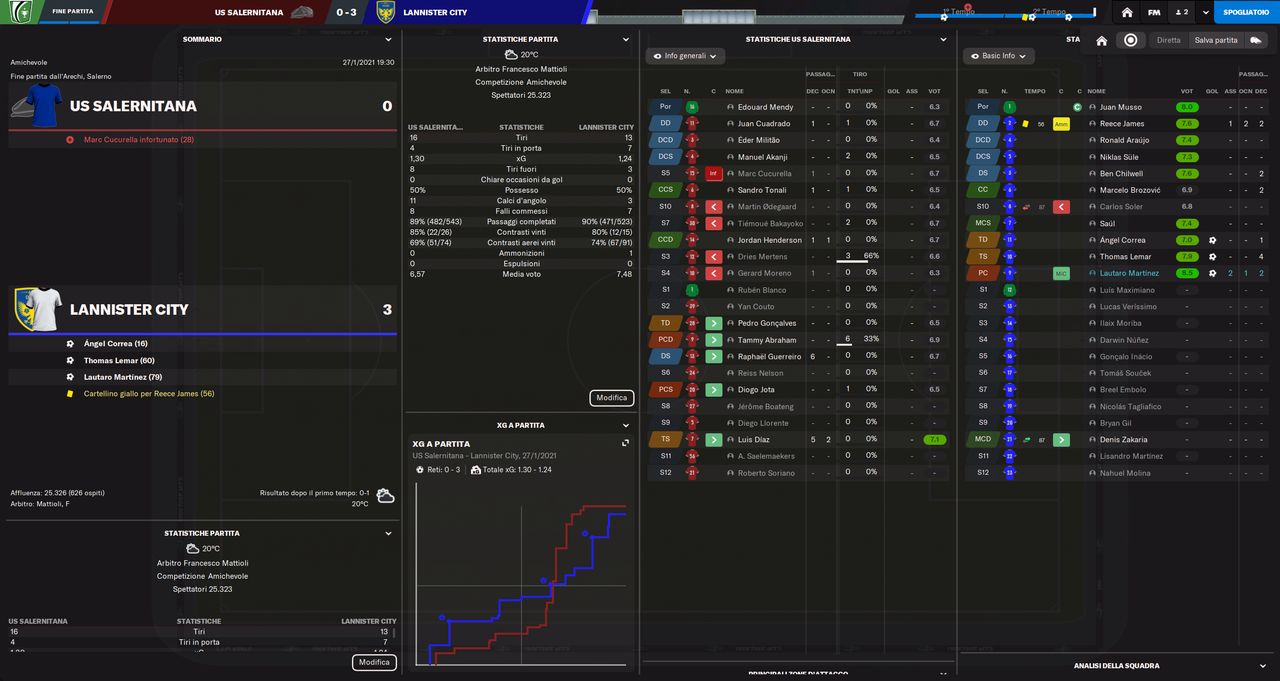
Task: Expand the Analisi della squadra panel
Action: pyautogui.click(x=1264, y=665)
